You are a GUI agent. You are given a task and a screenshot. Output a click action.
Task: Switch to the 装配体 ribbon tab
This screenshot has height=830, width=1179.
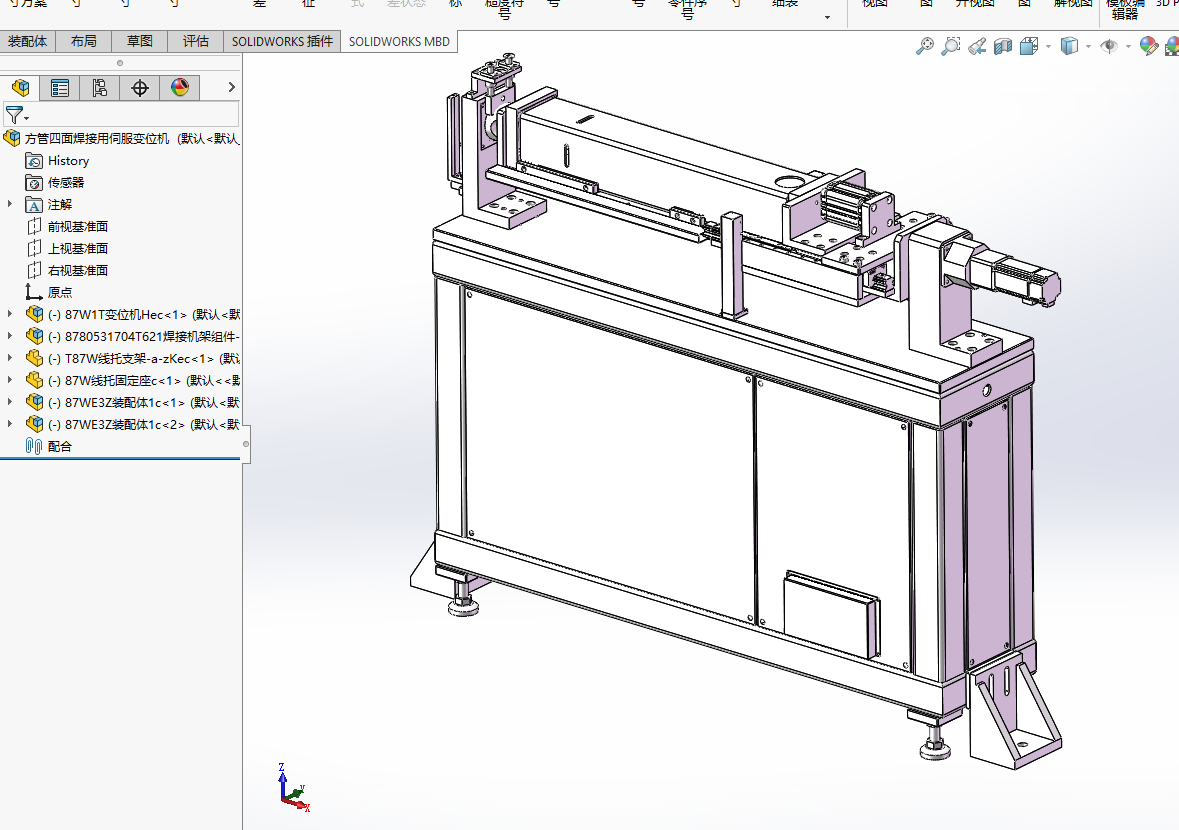click(x=28, y=41)
